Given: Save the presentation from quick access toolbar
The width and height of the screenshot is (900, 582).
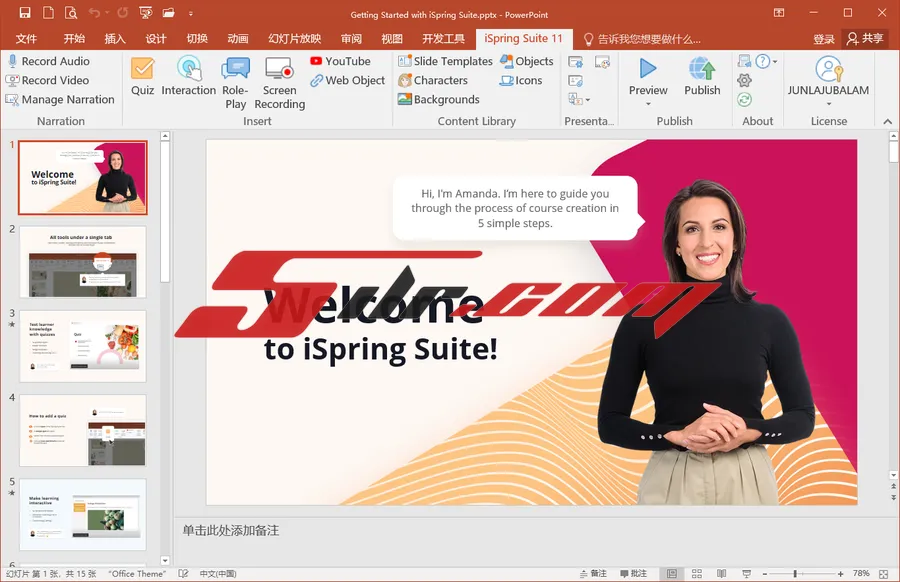Looking at the screenshot, I should coord(25,13).
